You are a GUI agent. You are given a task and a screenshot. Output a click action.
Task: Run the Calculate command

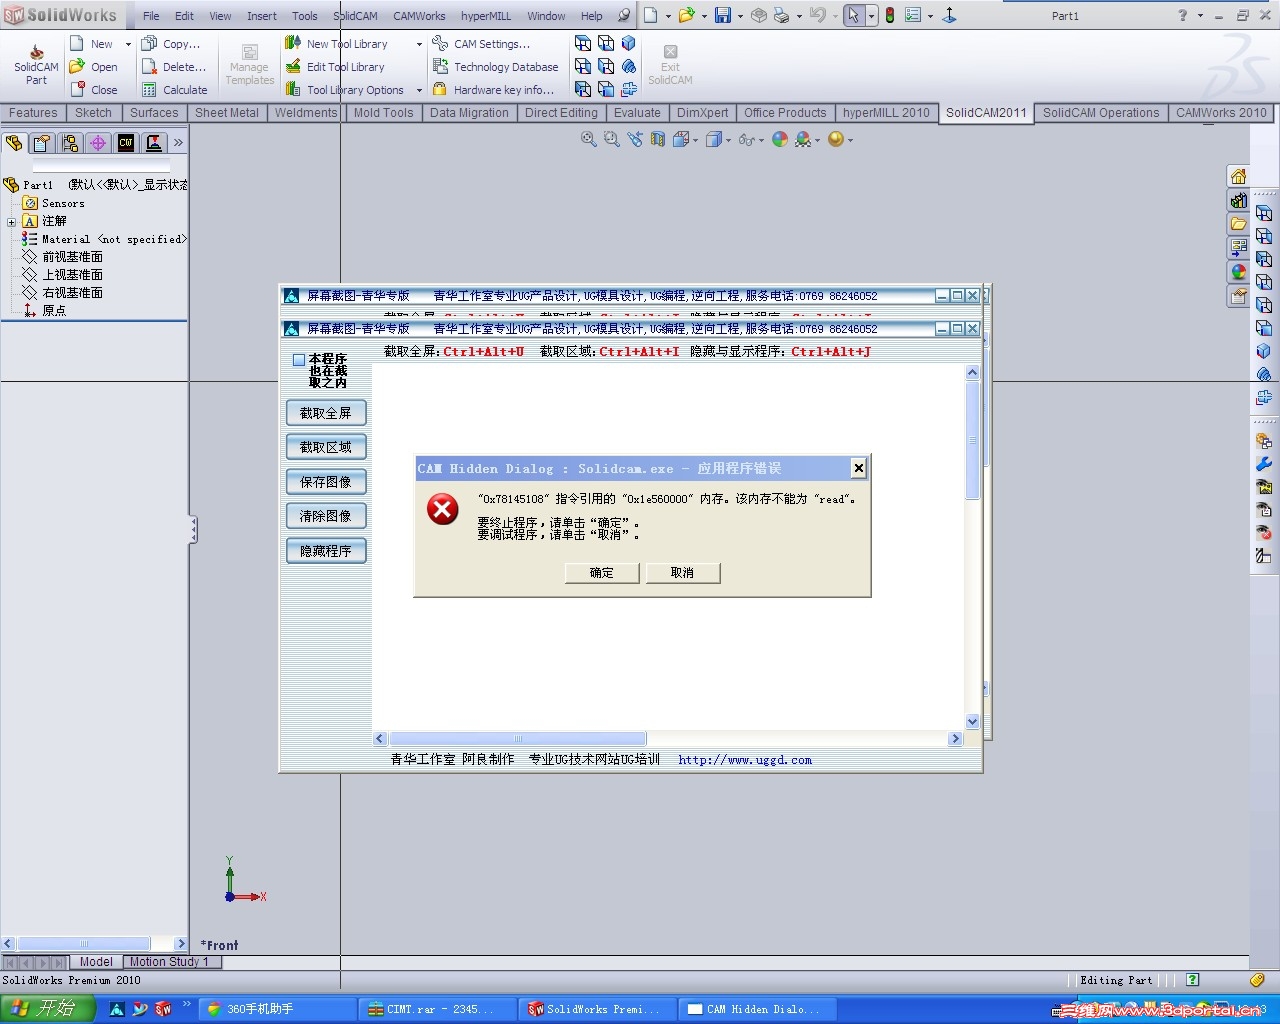pyautogui.click(x=175, y=90)
